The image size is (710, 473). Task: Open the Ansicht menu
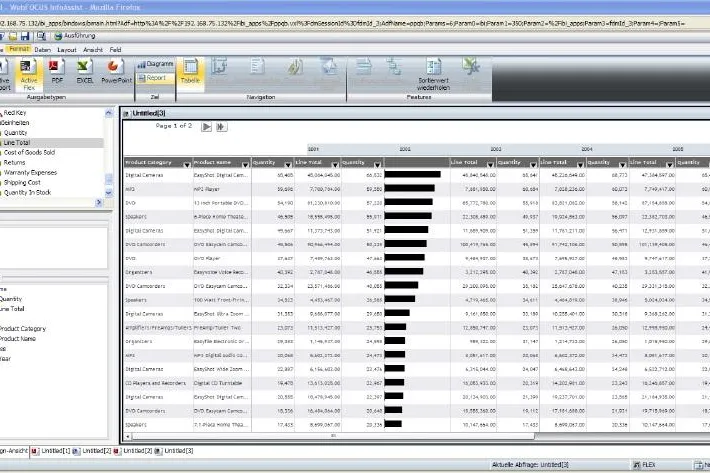click(x=93, y=50)
